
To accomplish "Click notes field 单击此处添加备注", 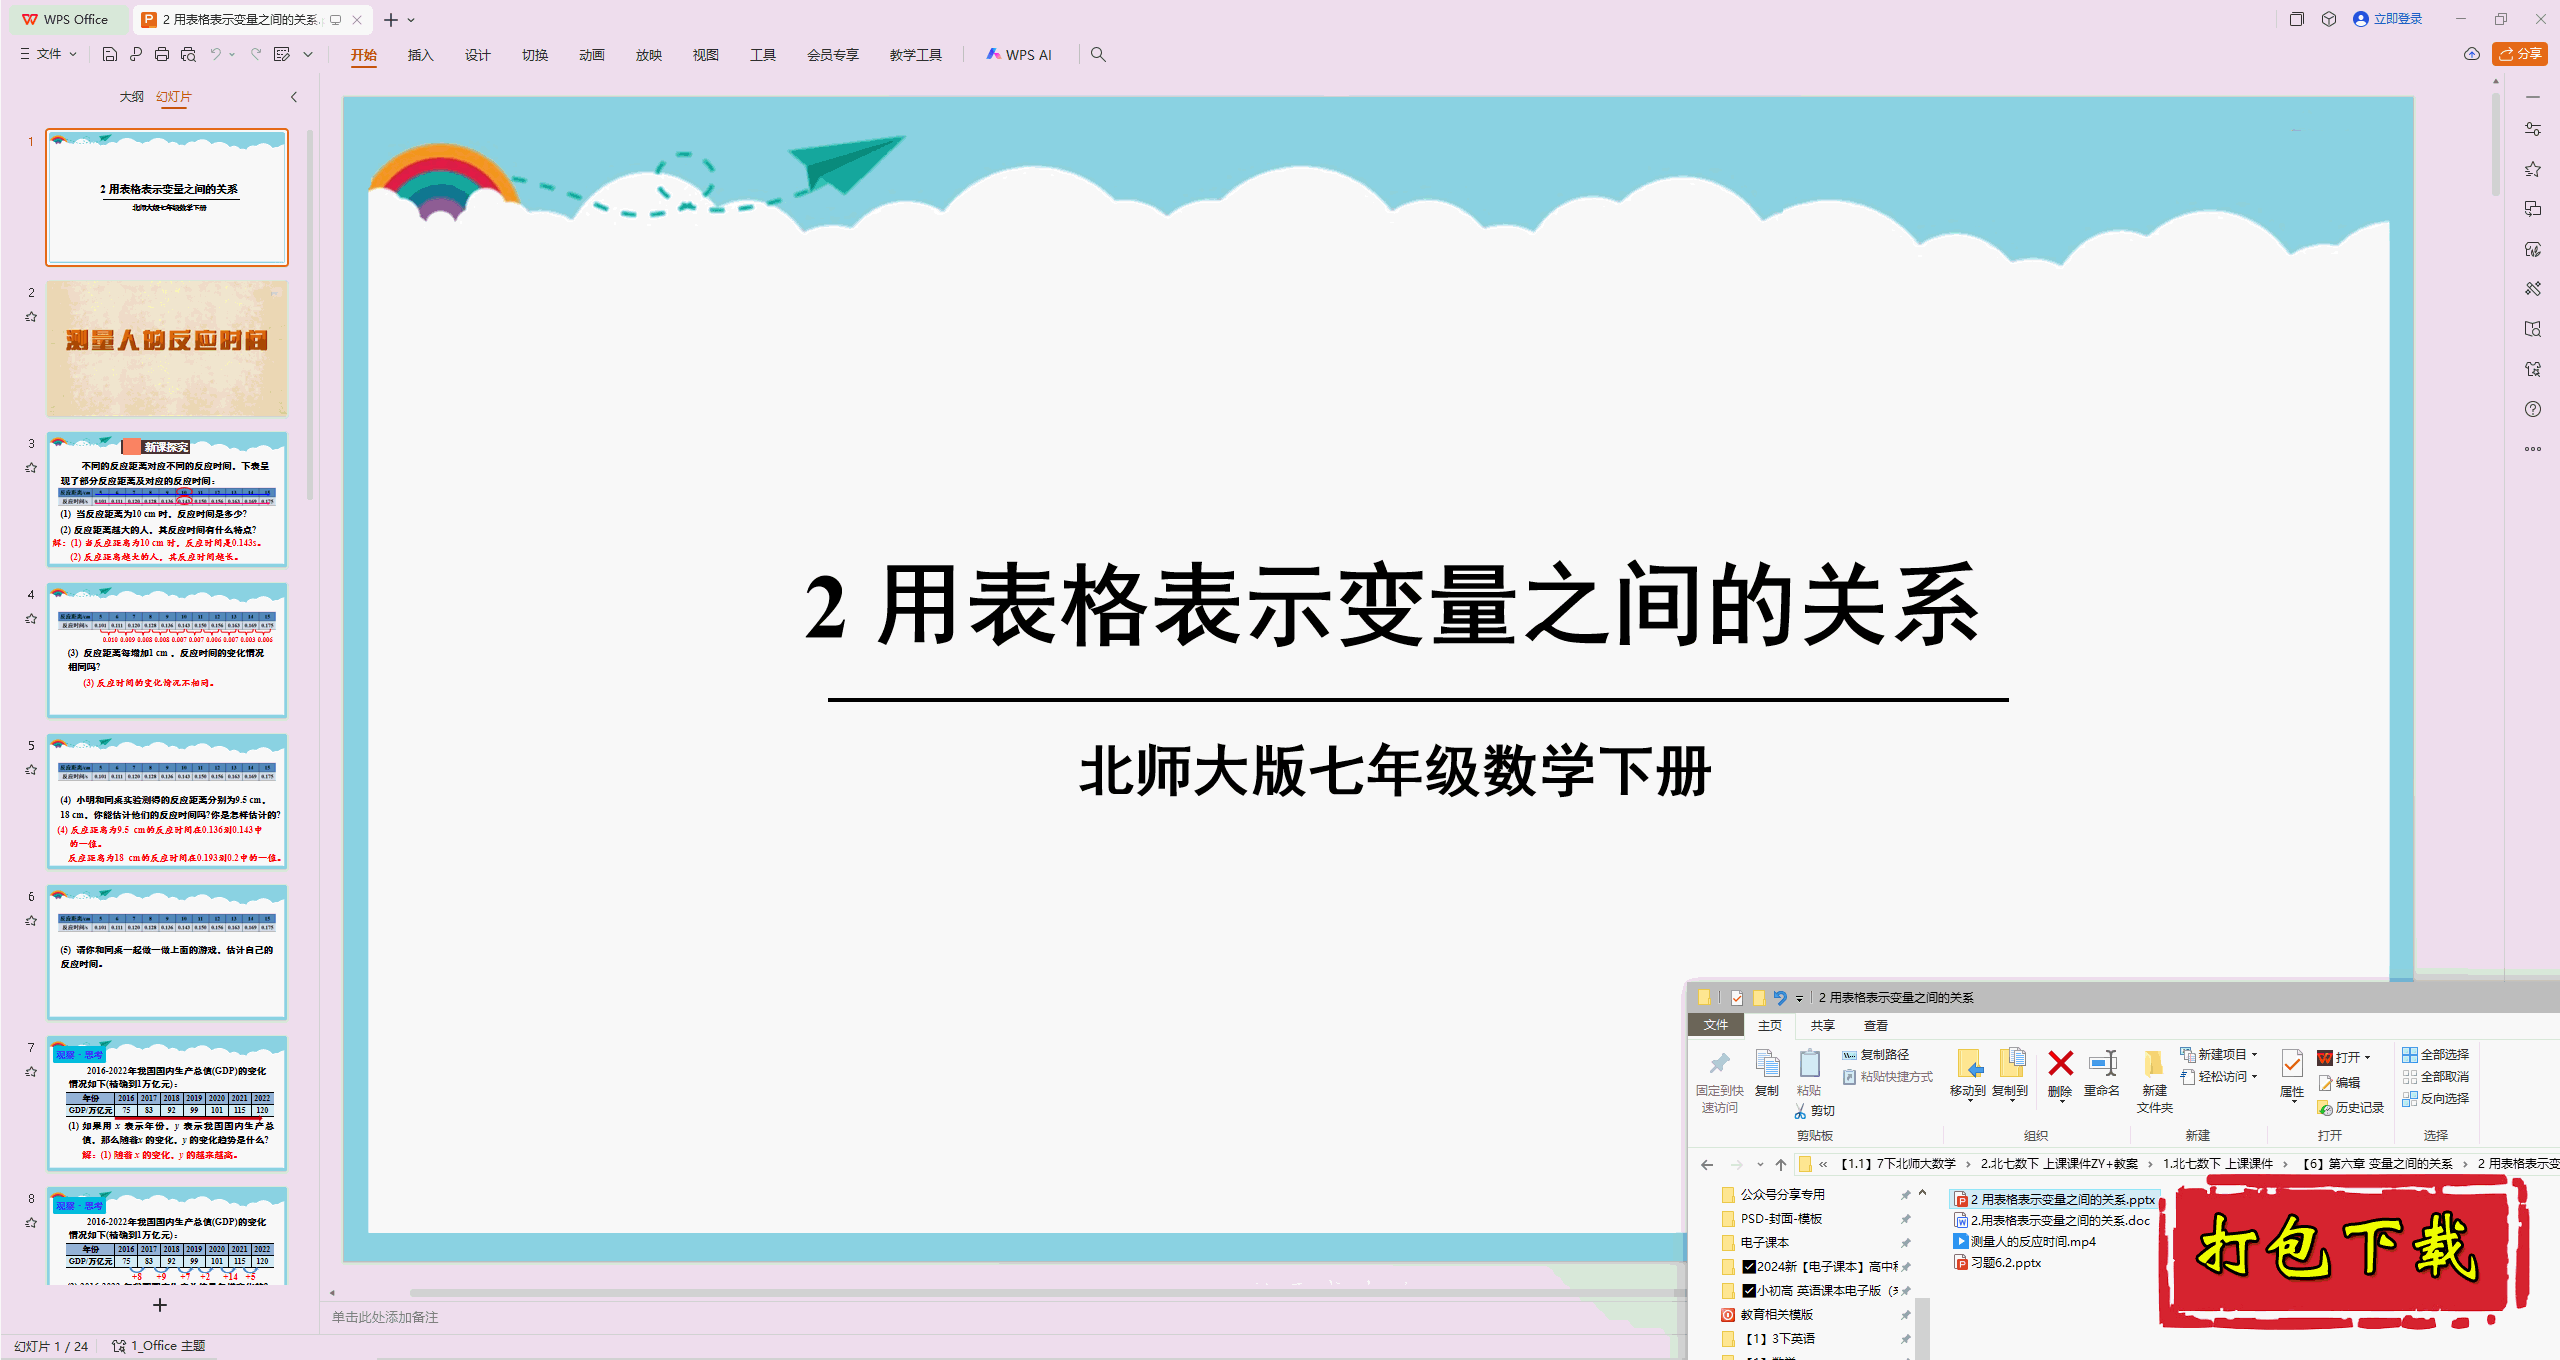I will point(385,1318).
